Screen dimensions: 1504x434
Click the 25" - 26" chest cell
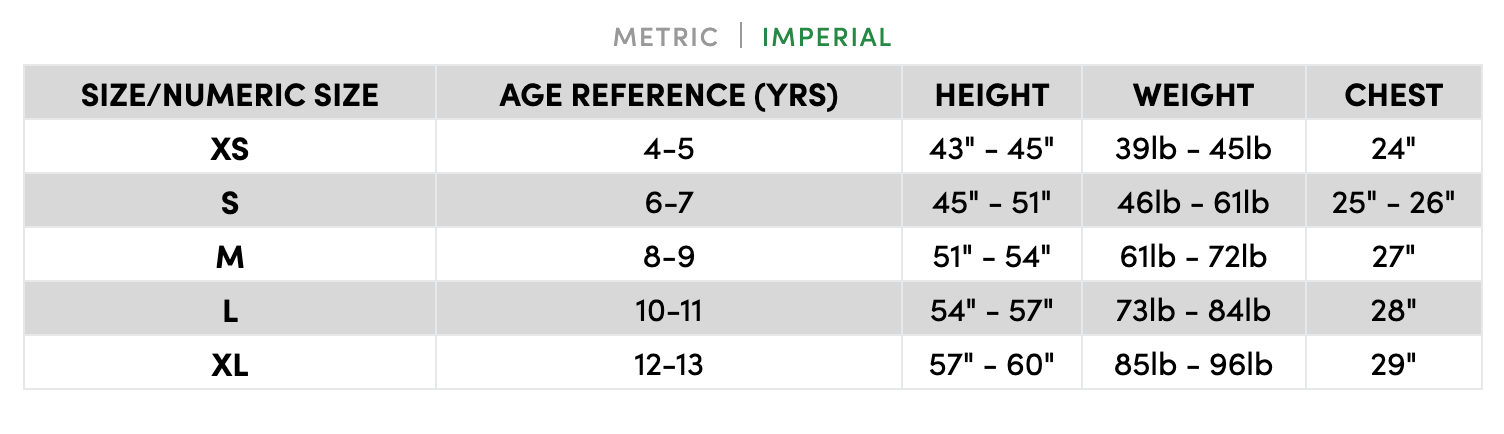[1393, 203]
